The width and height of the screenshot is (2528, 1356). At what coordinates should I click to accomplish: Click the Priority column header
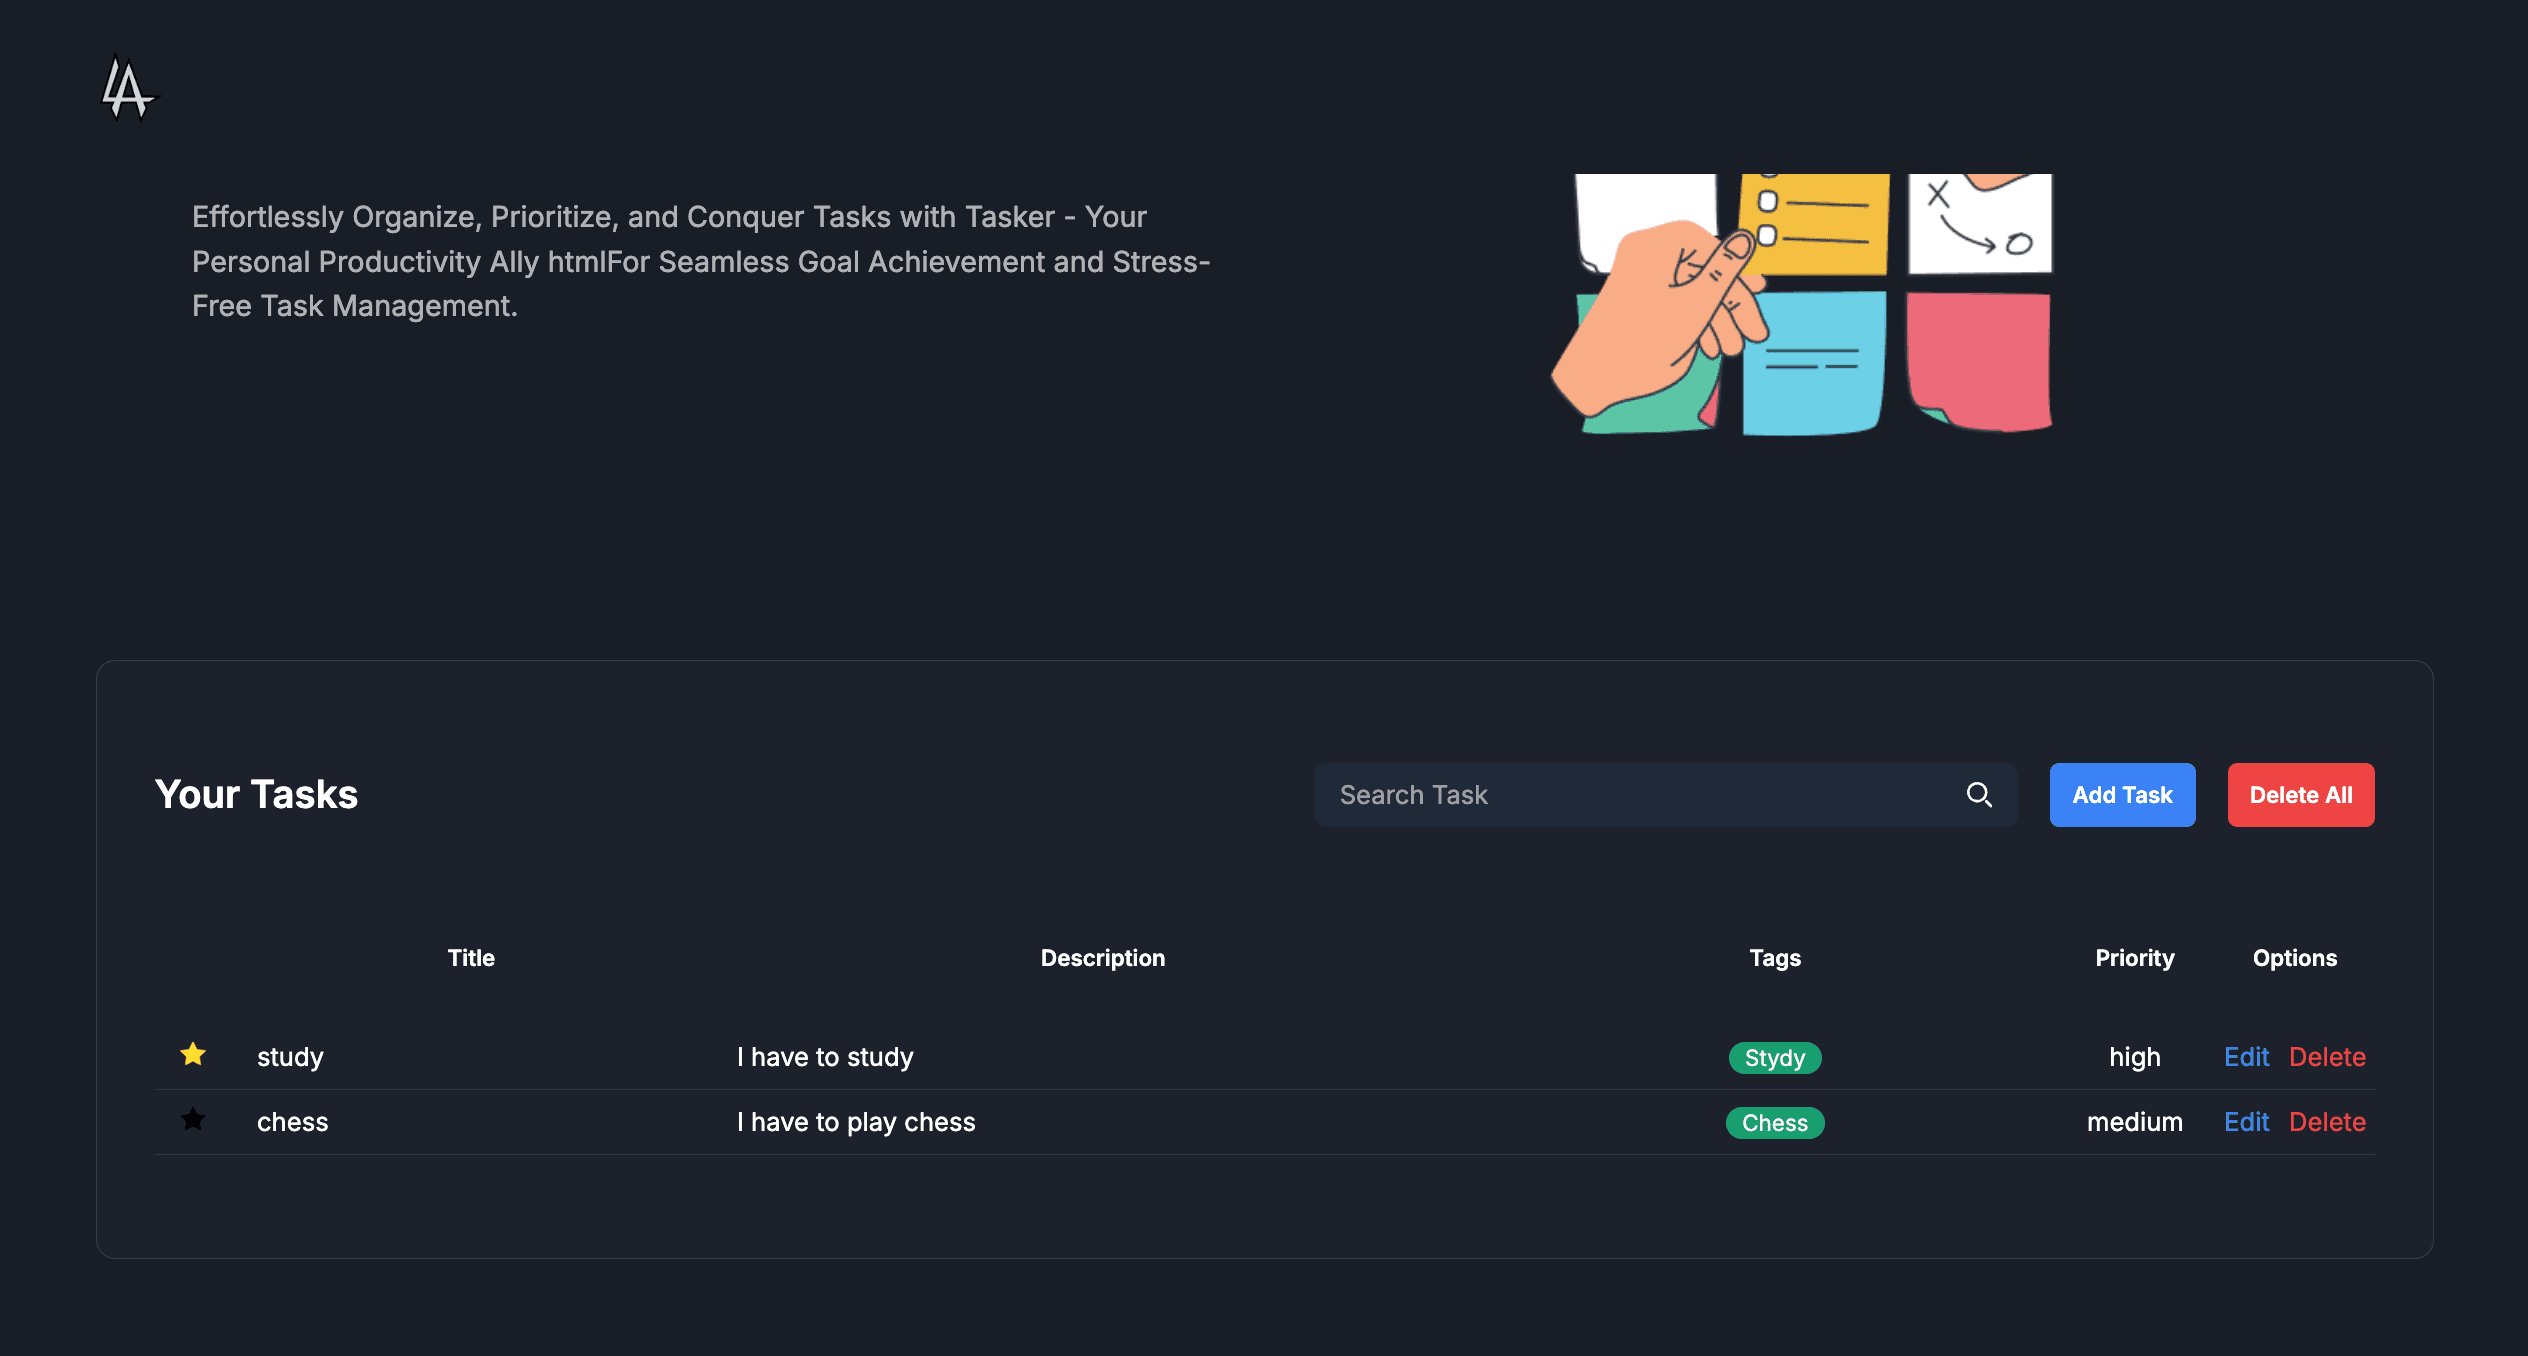(x=2134, y=957)
